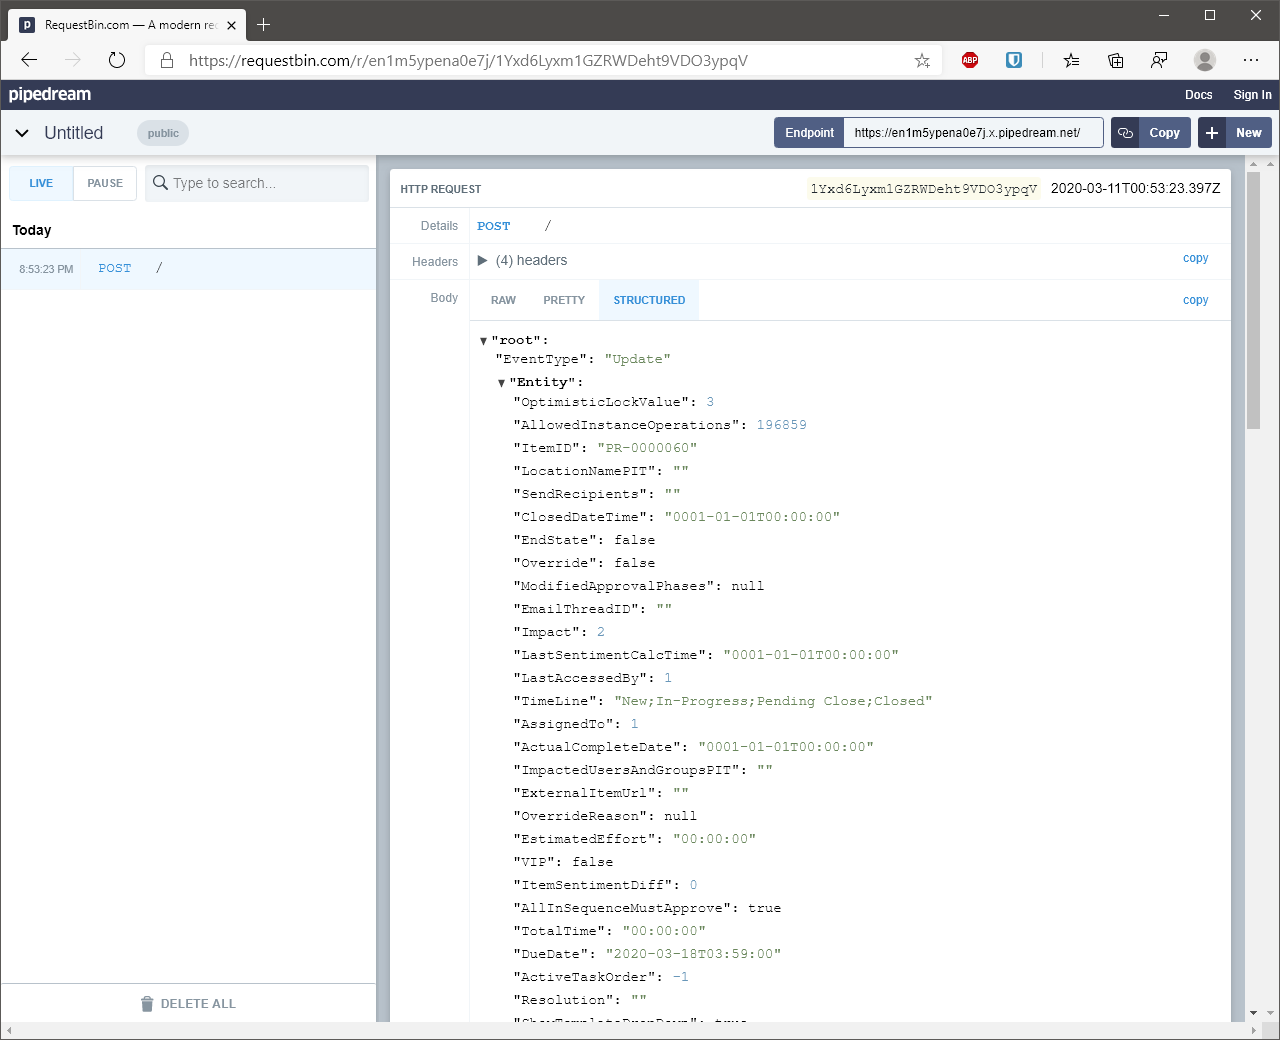Image resolution: width=1280 pixels, height=1040 pixels.
Task: Open the browser profile avatar
Action: pos(1205,60)
